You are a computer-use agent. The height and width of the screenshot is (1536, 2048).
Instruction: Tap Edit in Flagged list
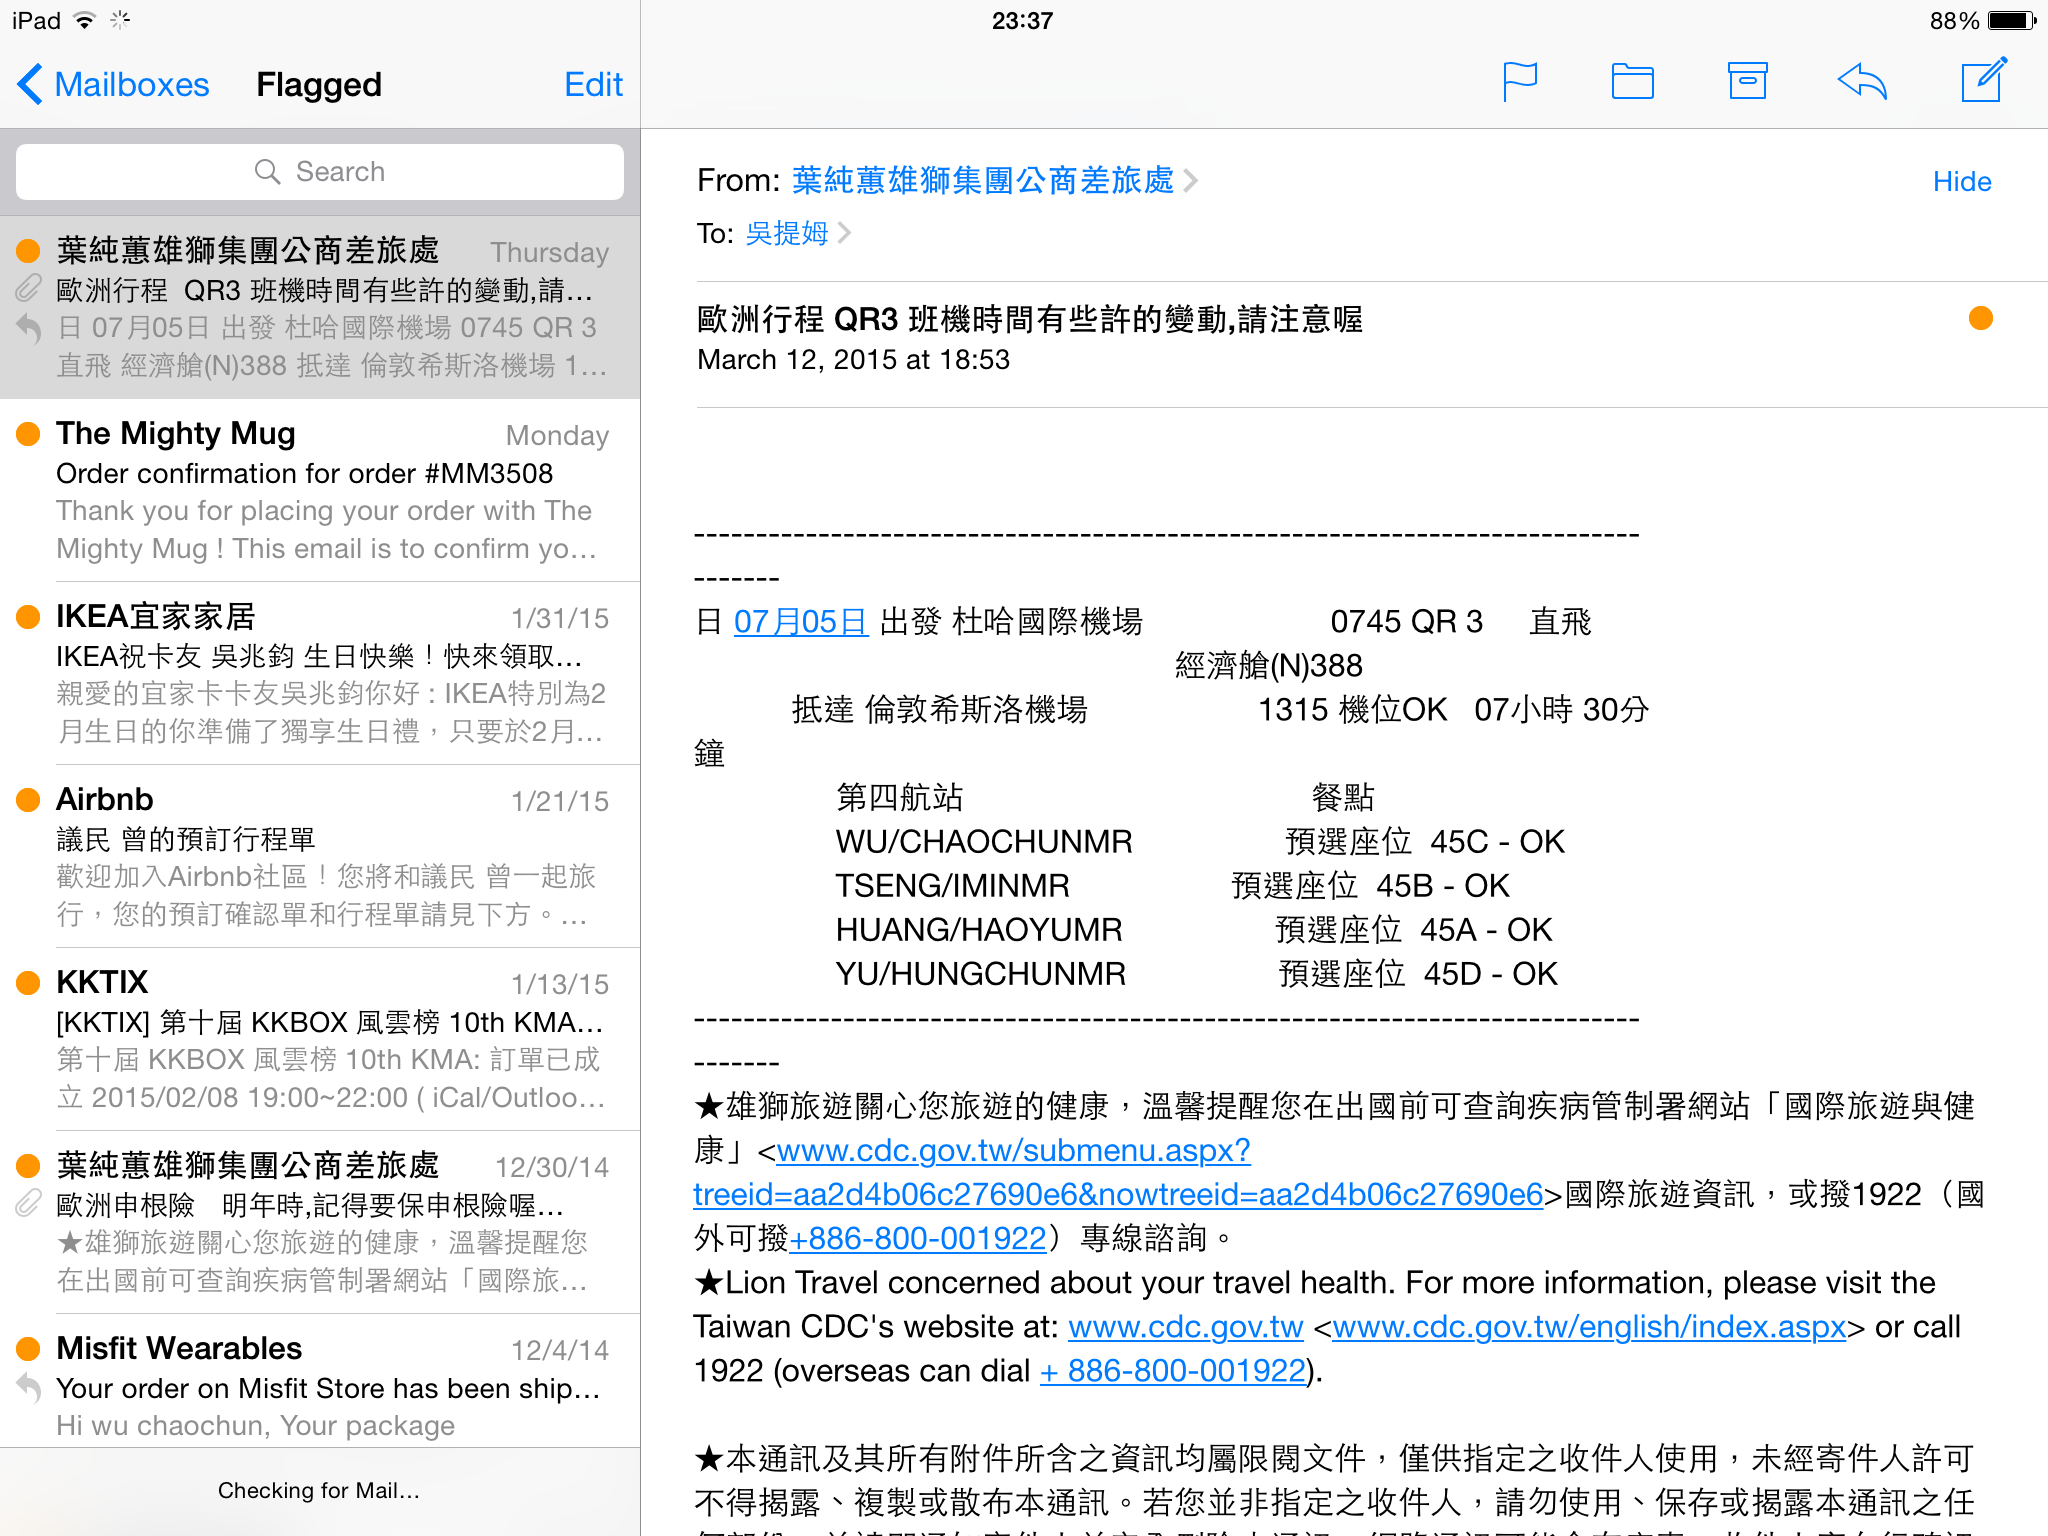pos(593,84)
